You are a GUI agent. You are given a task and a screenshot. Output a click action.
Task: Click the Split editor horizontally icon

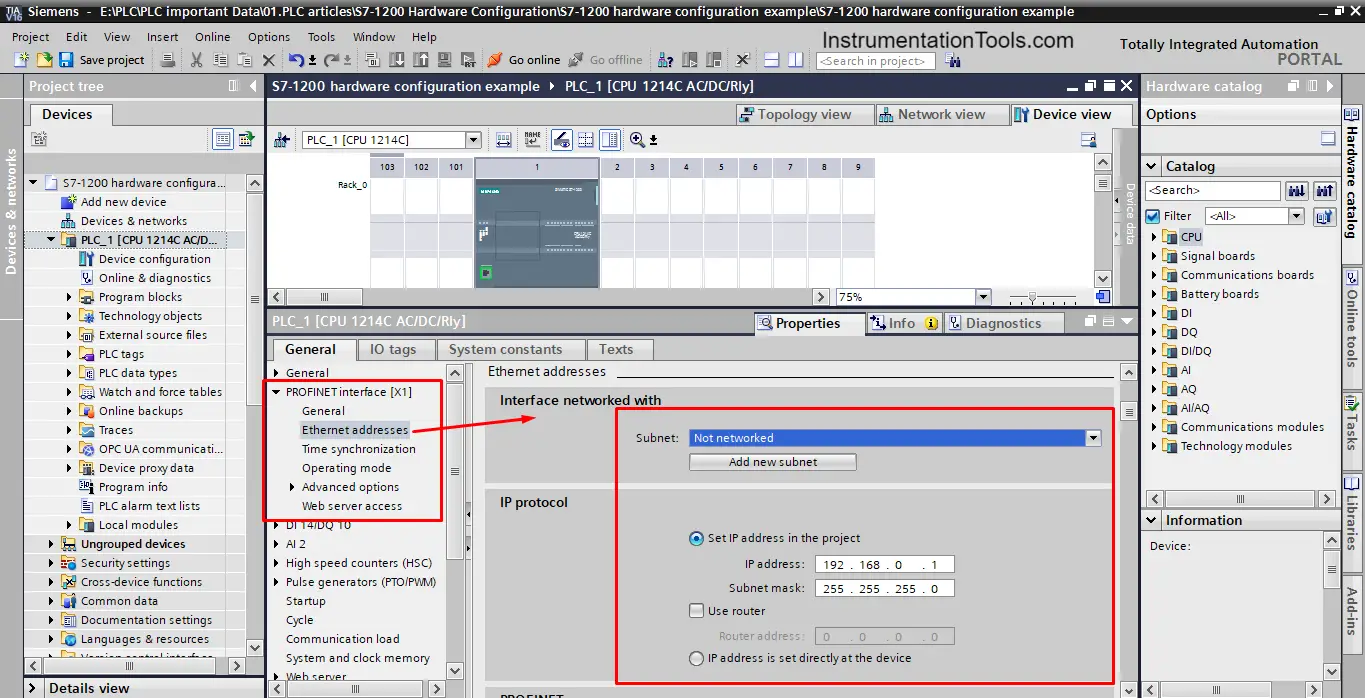773,60
